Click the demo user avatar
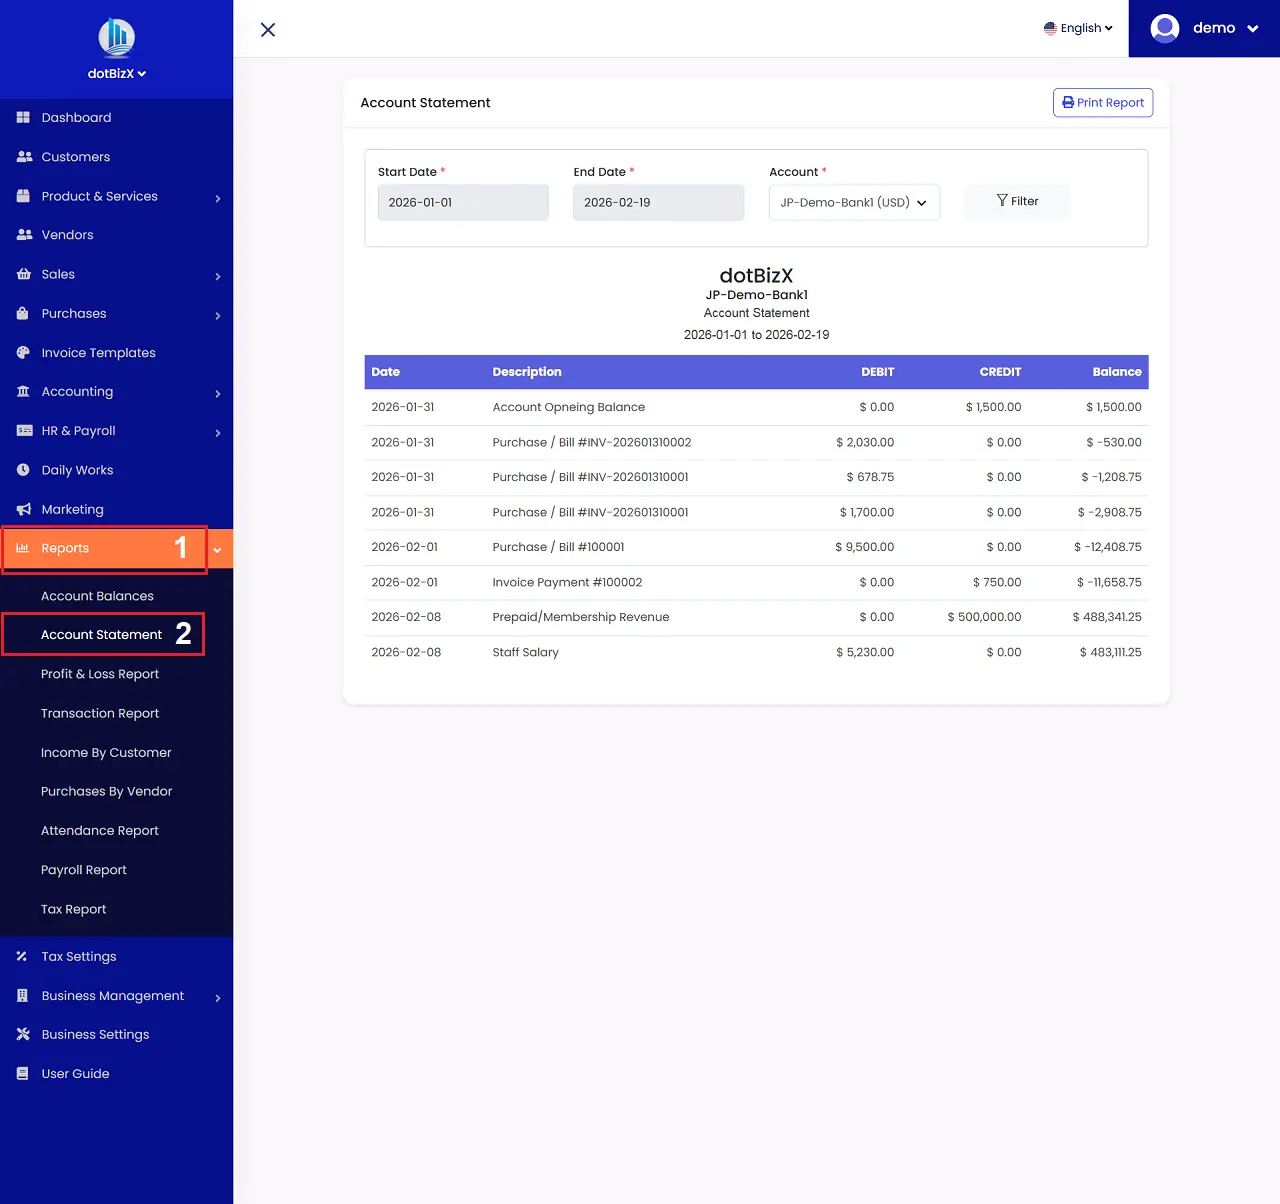Image resolution: width=1280 pixels, height=1204 pixels. [x=1164, y=28]
